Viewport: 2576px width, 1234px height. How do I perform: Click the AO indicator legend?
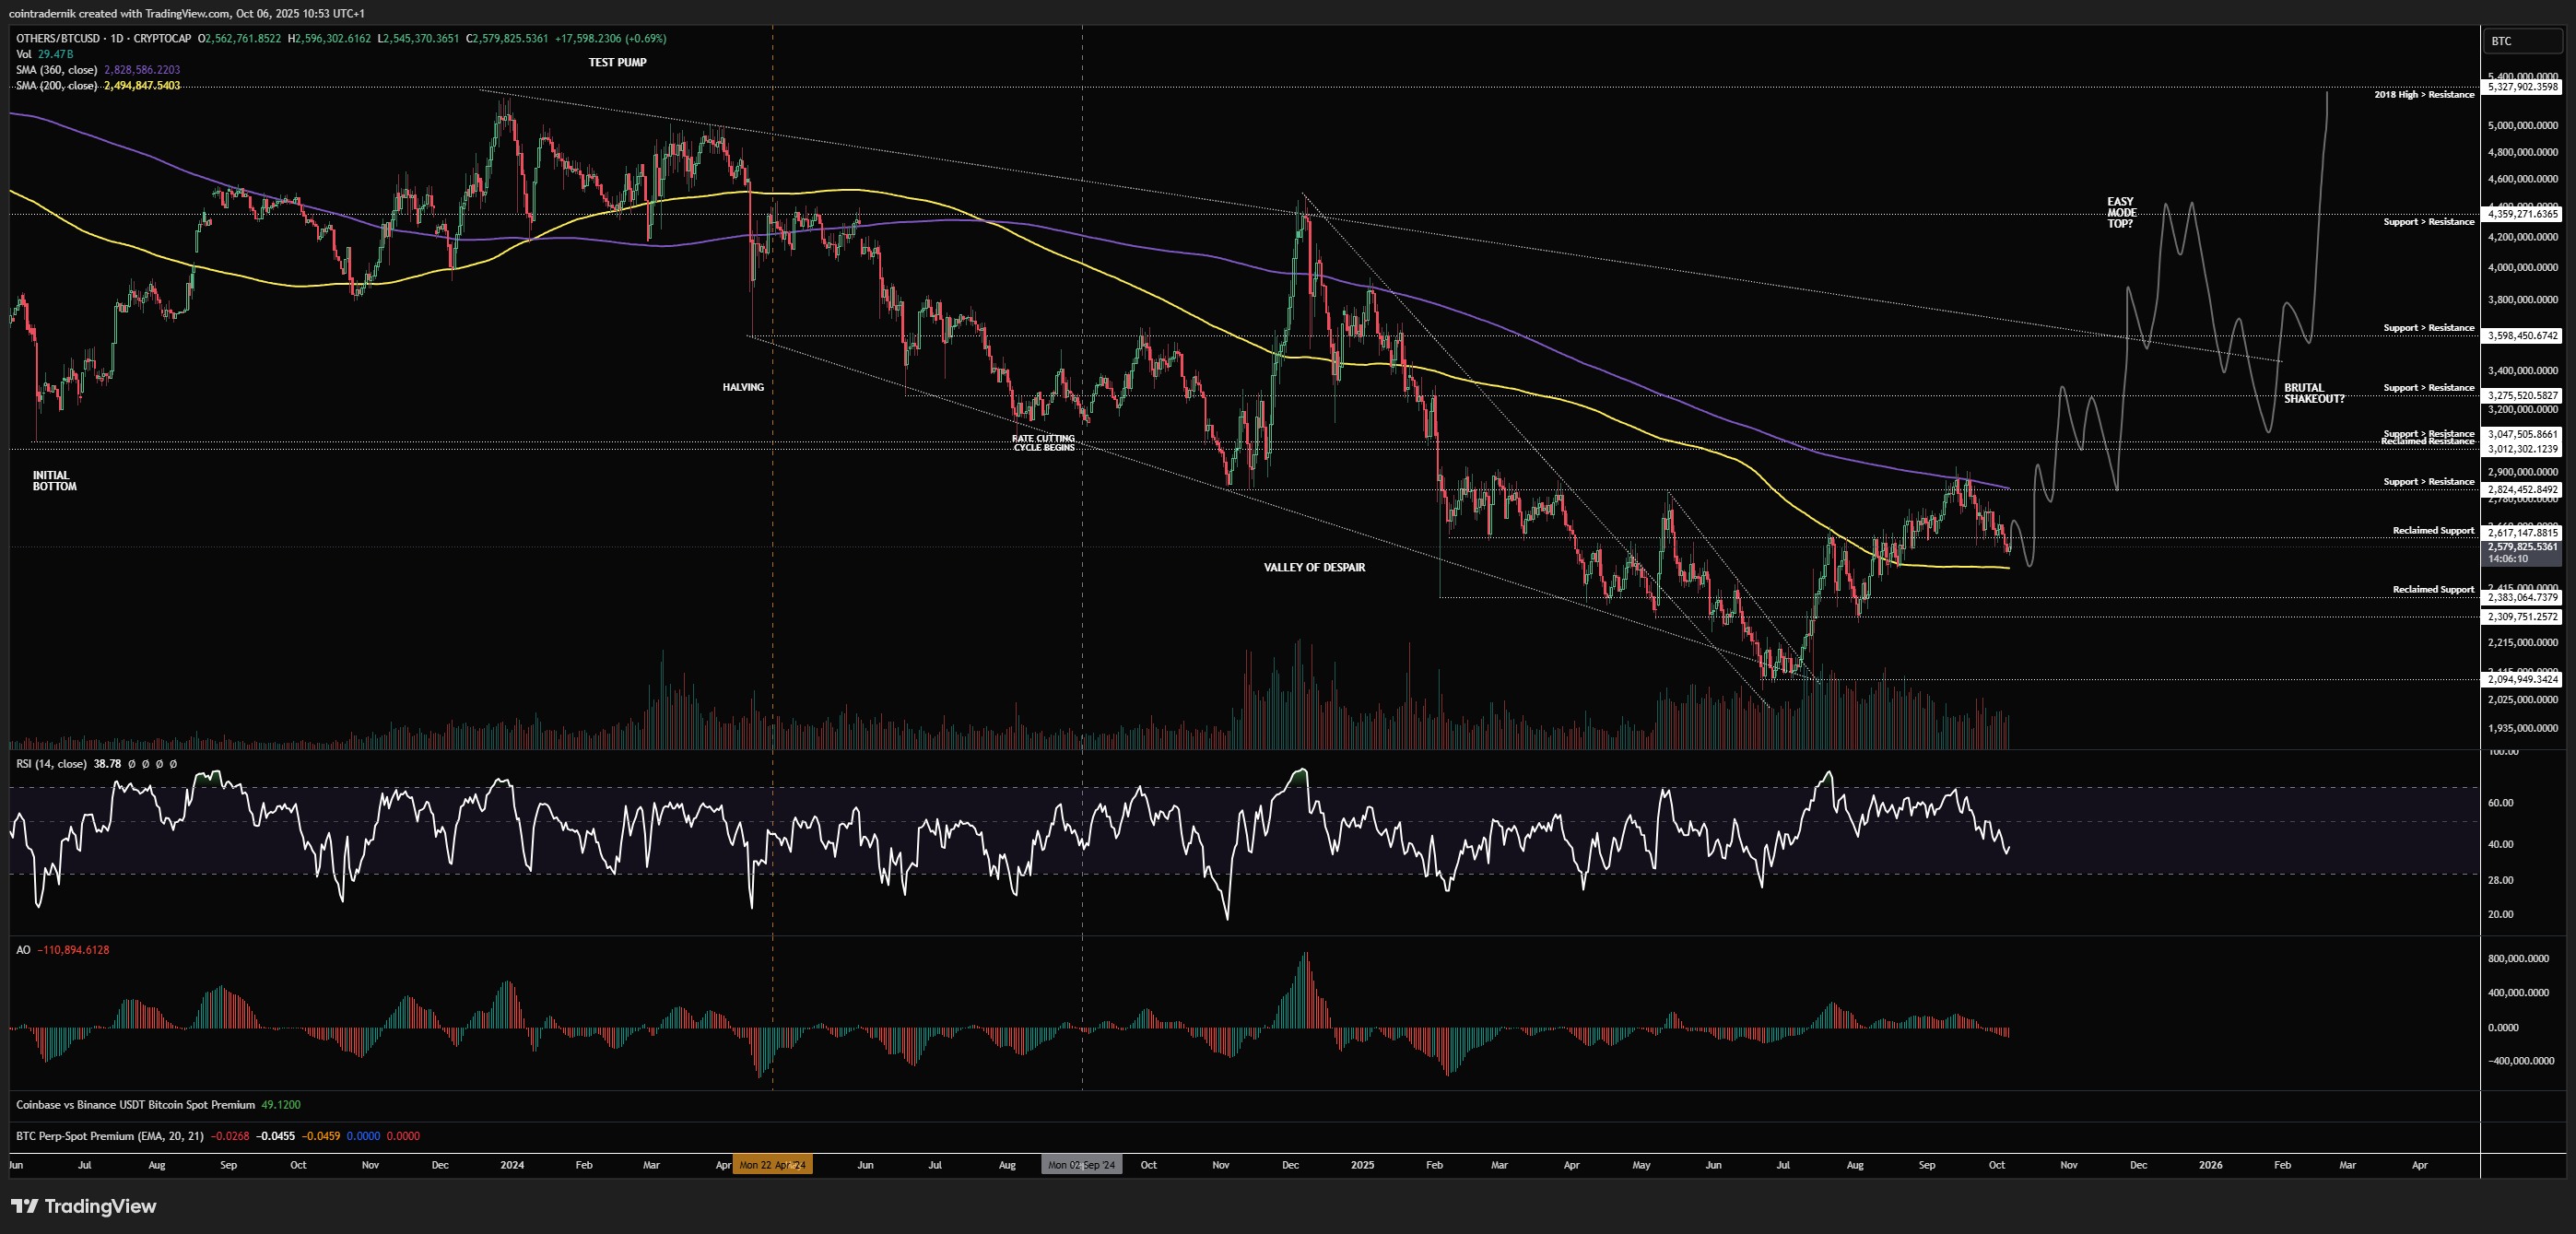pos(23,950)
